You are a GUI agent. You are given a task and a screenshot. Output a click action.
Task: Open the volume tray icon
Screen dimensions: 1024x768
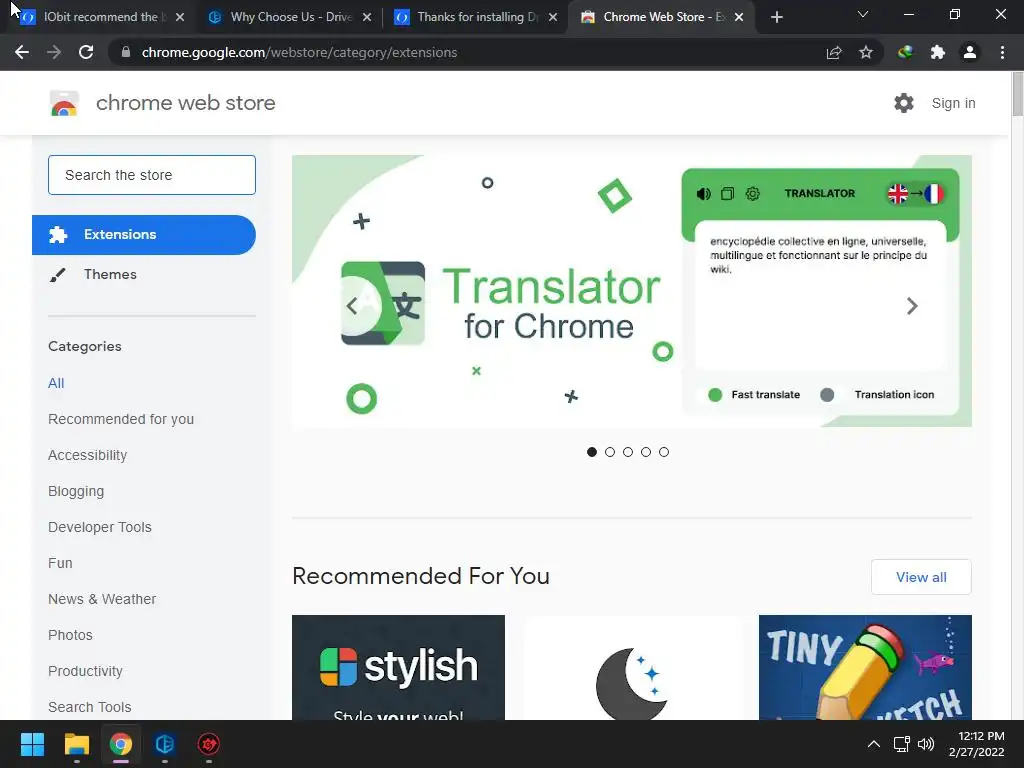tap(926, 744)
